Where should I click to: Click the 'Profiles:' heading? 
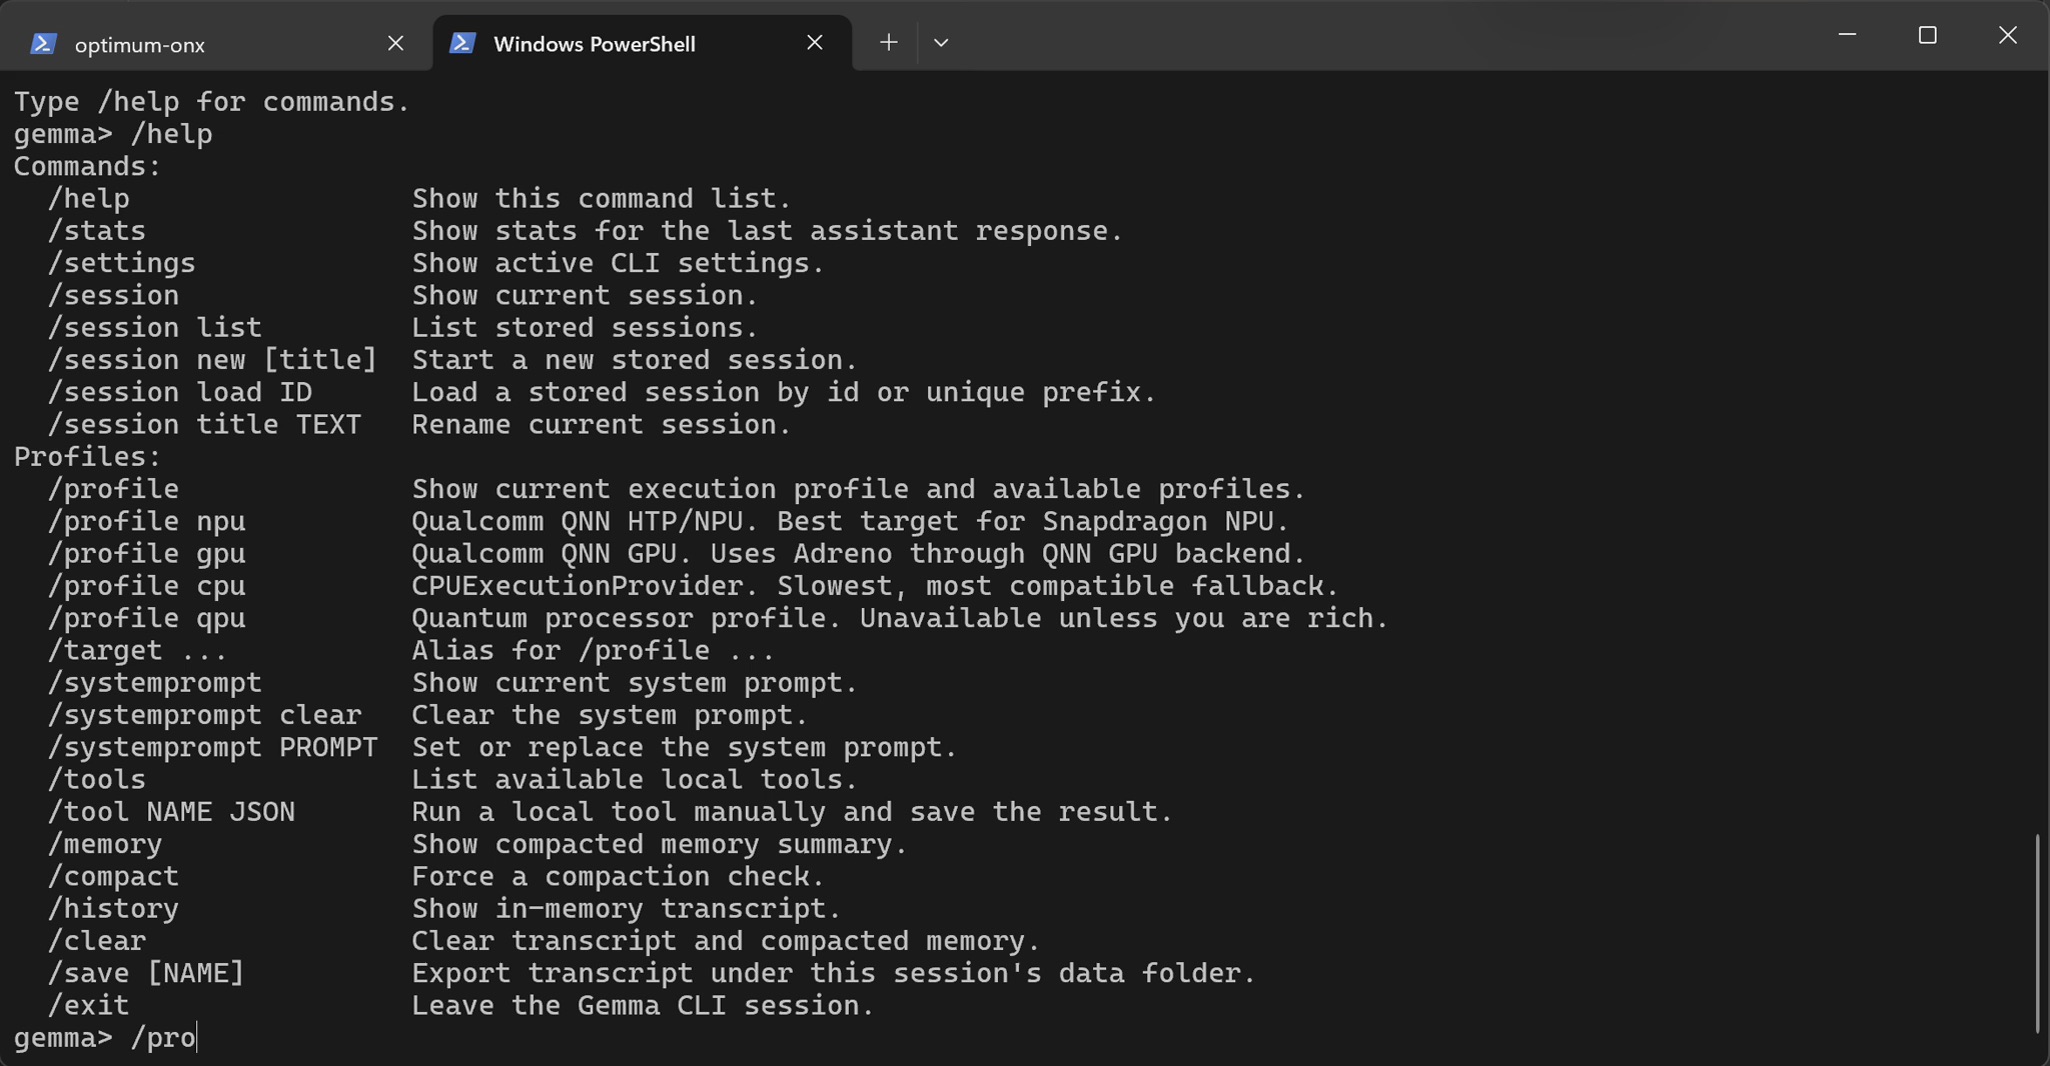[x=87, y=457]
